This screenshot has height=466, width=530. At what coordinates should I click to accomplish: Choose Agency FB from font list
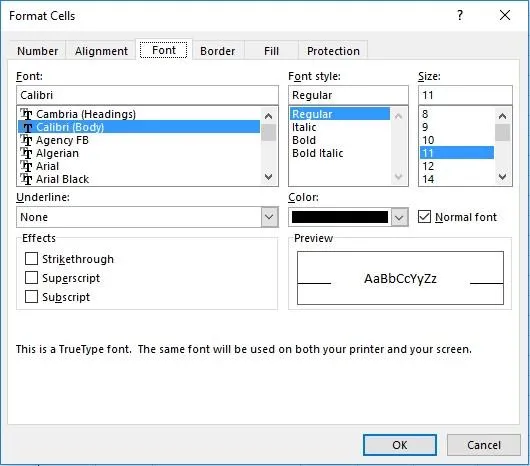139,140
